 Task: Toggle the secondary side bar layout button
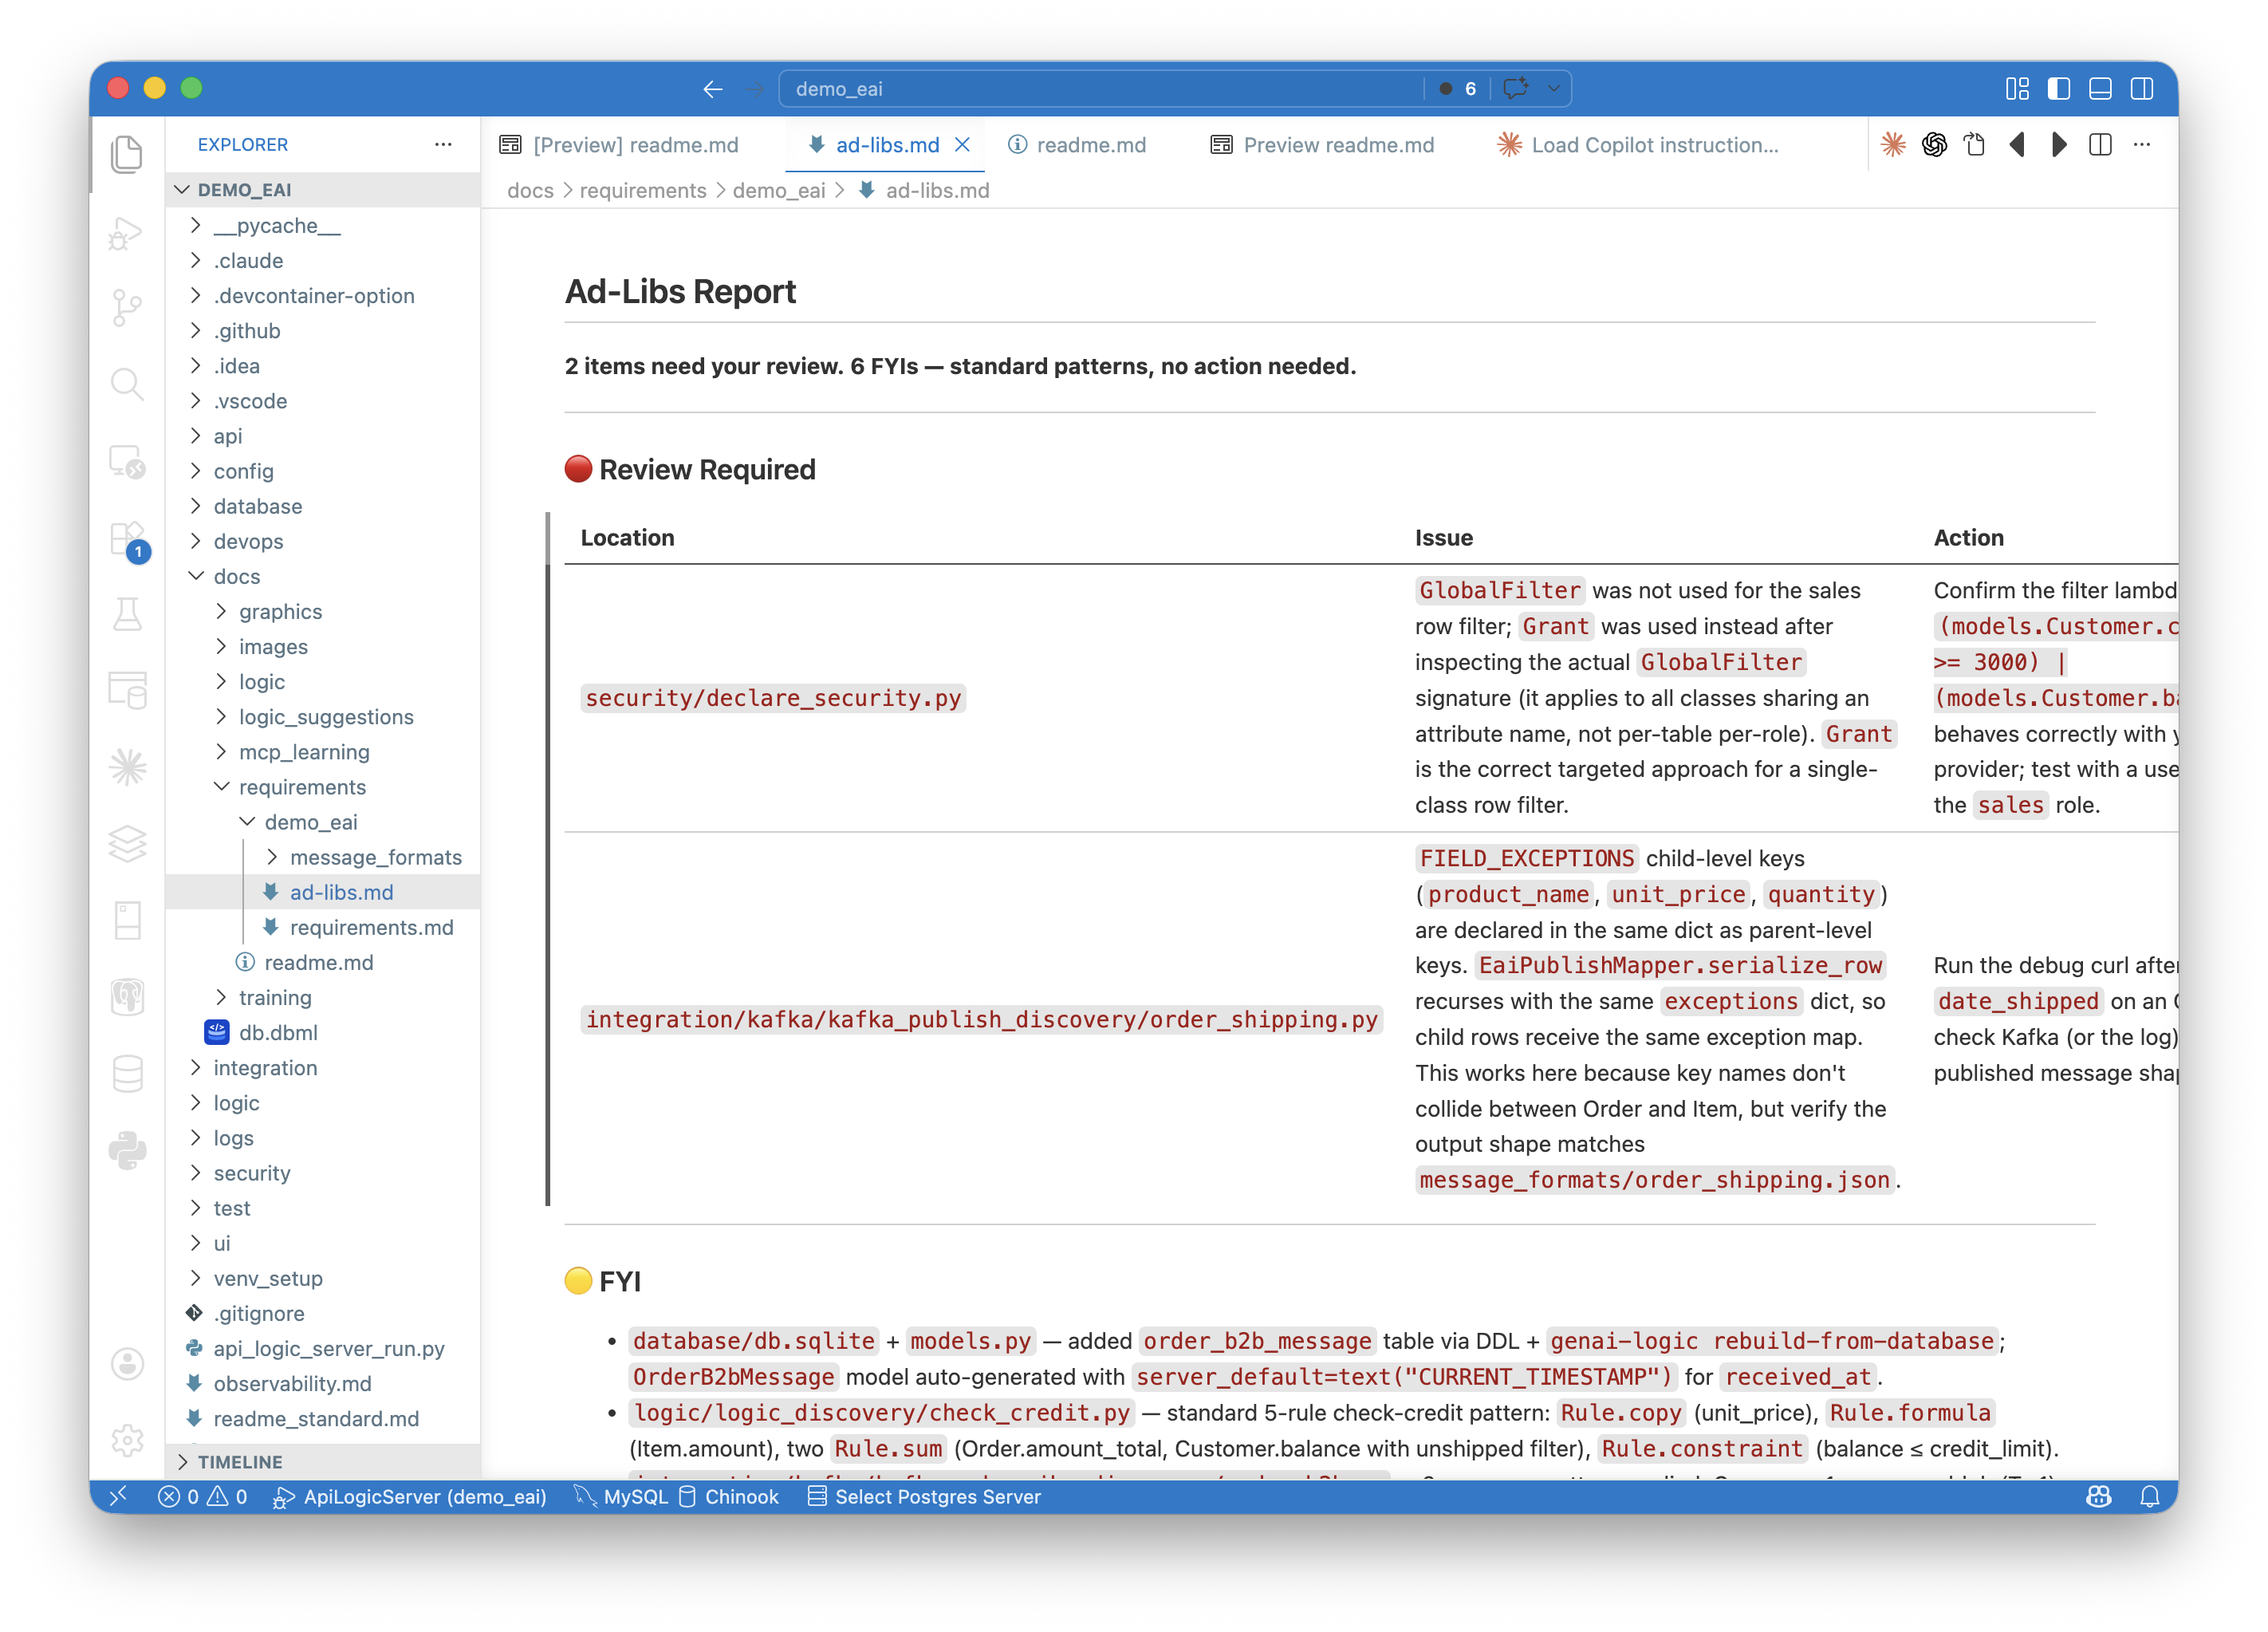point(2142,89)
